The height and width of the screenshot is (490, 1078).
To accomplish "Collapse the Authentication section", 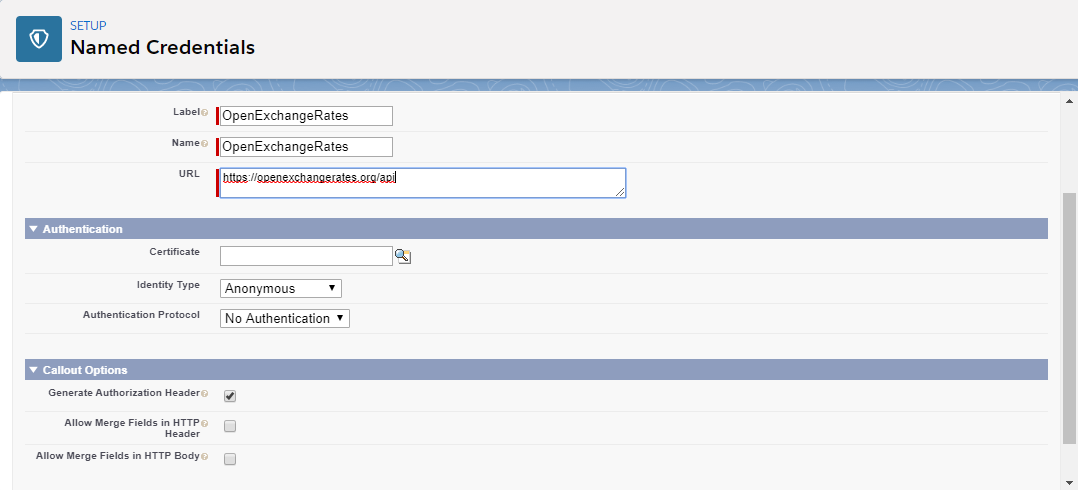I will (x=33, y=229).
